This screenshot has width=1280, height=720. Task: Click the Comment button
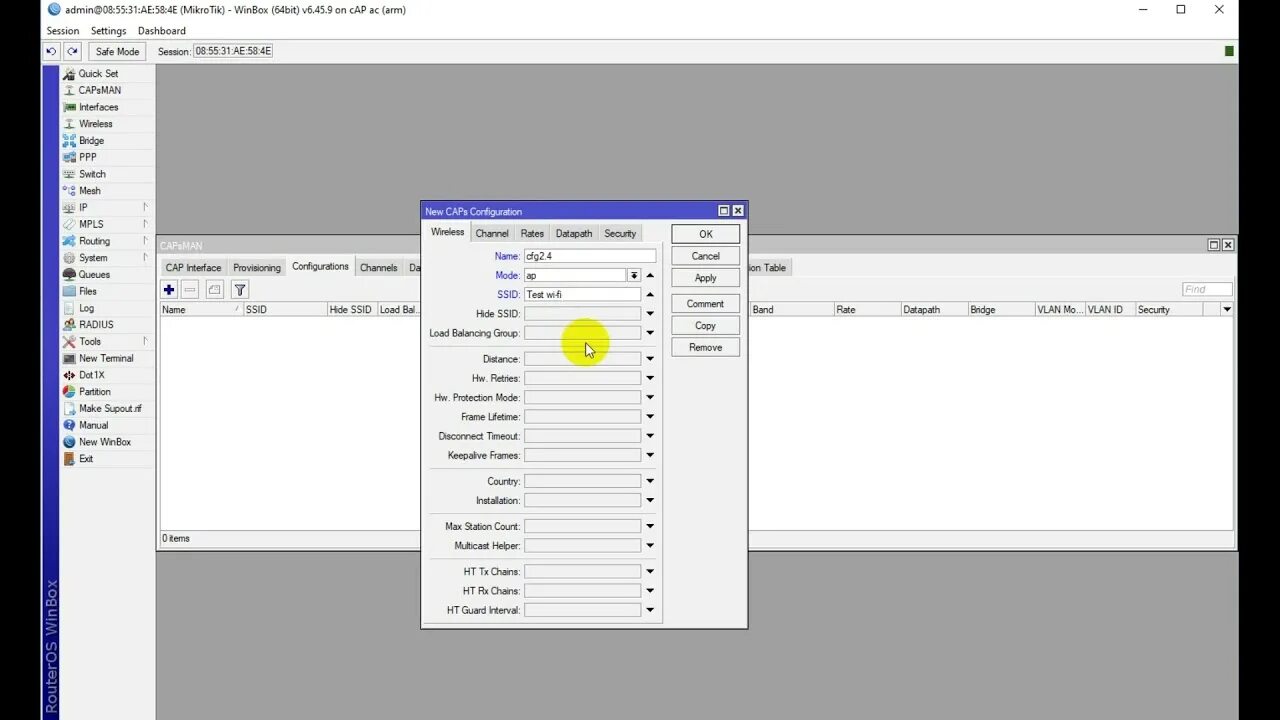tap(705, 304)
